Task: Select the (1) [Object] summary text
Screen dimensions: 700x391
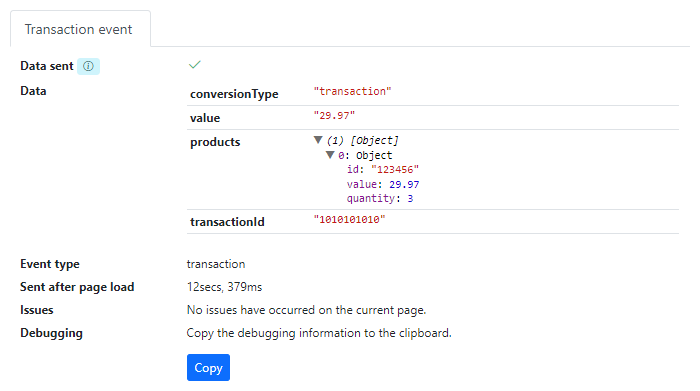Action: (x=362, y=141)
